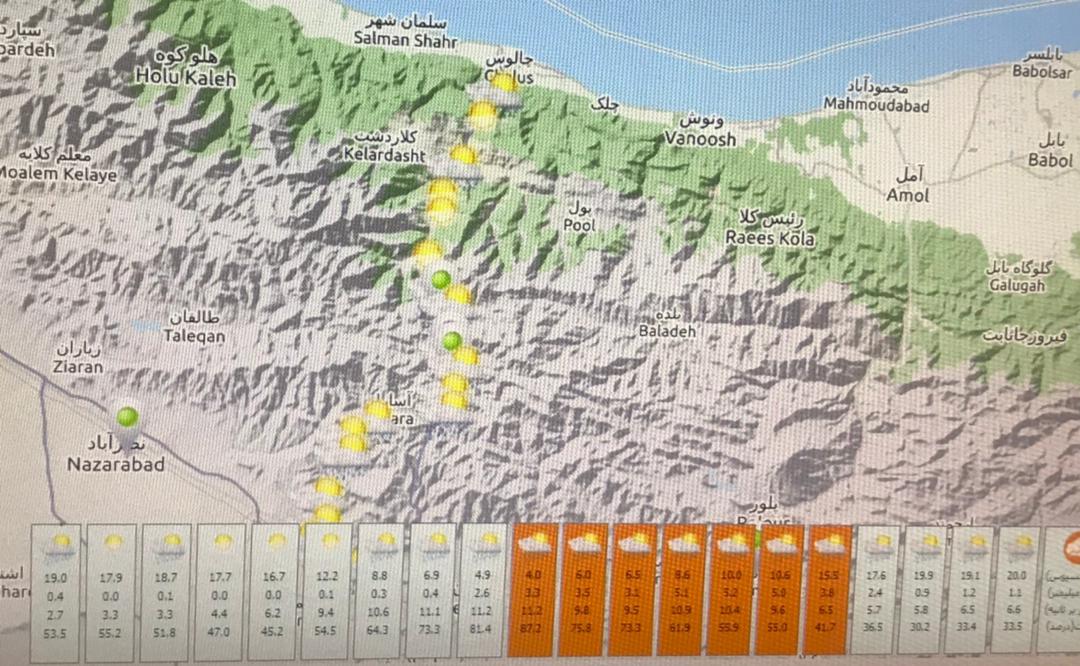This screenshot has width=1080, height=666.
Task: Click the green marker above Nazarabad
Action: tap(127, 417)
